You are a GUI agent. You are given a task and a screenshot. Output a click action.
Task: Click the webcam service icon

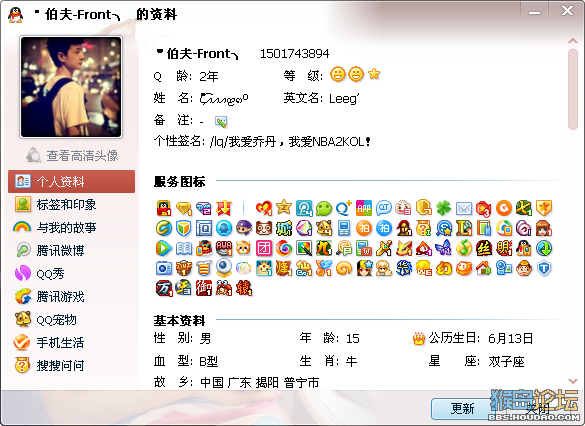(x=223, y=268)
